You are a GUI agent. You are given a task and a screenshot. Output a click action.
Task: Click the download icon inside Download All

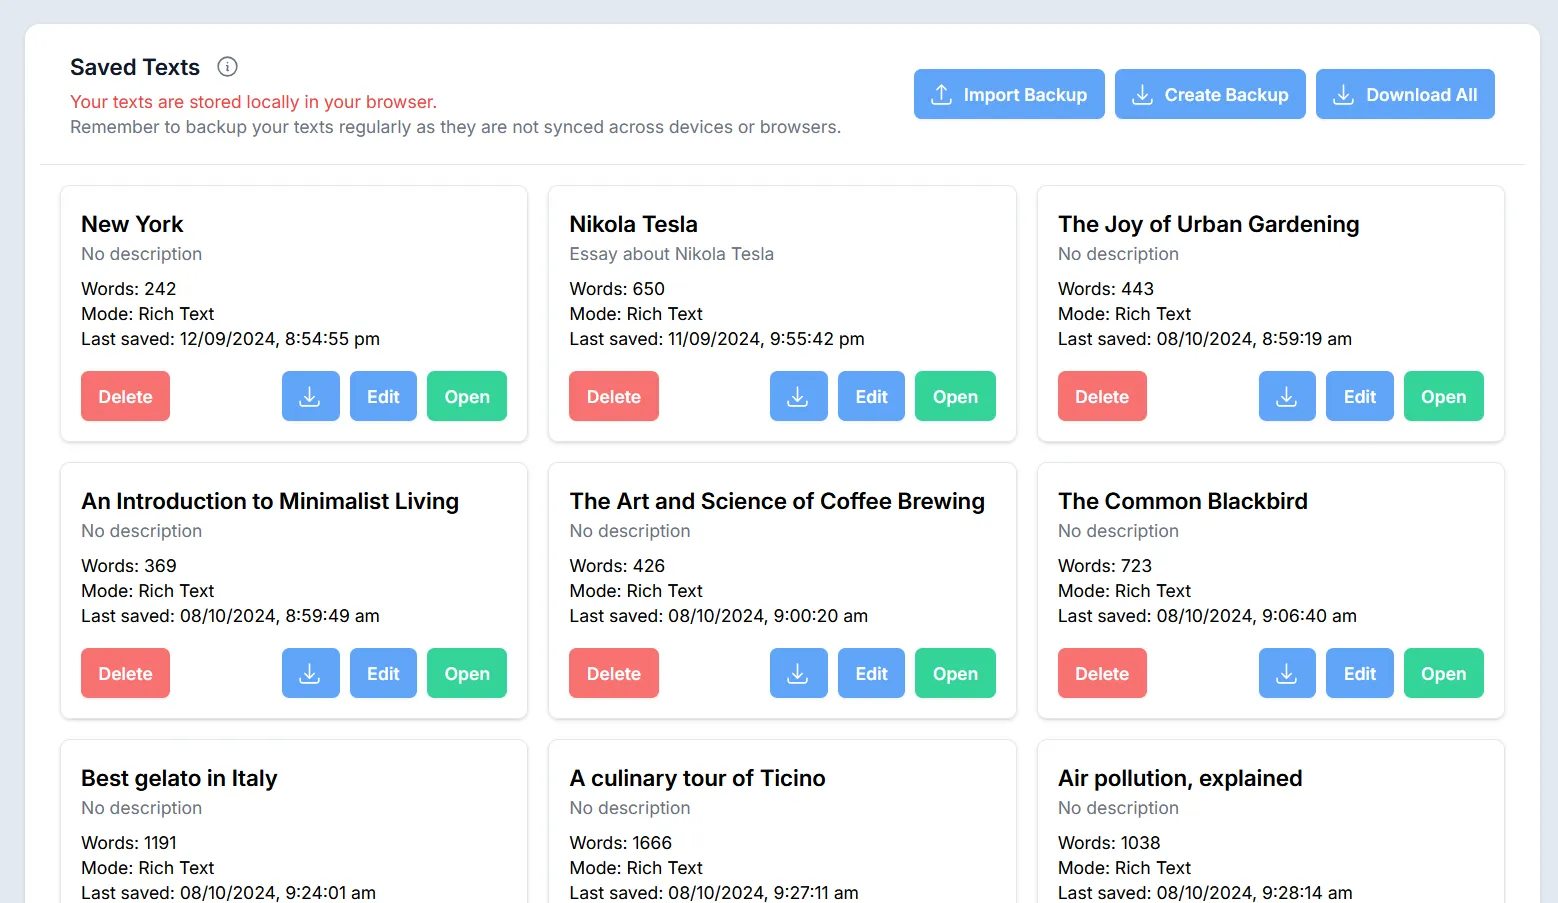click(1344, 94)
